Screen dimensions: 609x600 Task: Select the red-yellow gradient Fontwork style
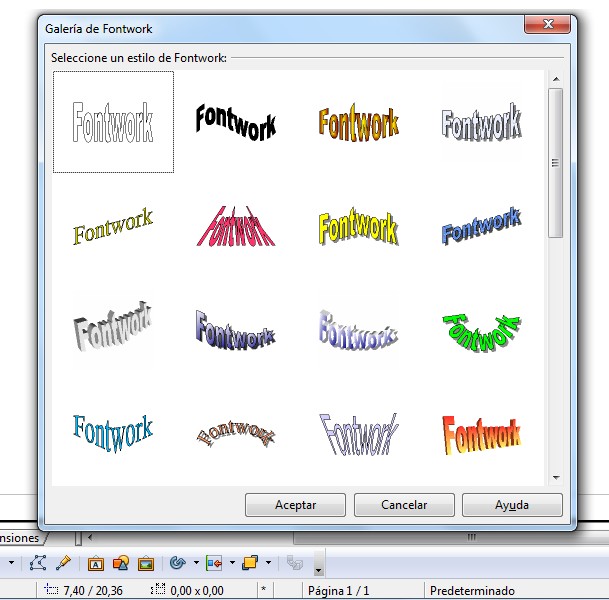[481, 434]
